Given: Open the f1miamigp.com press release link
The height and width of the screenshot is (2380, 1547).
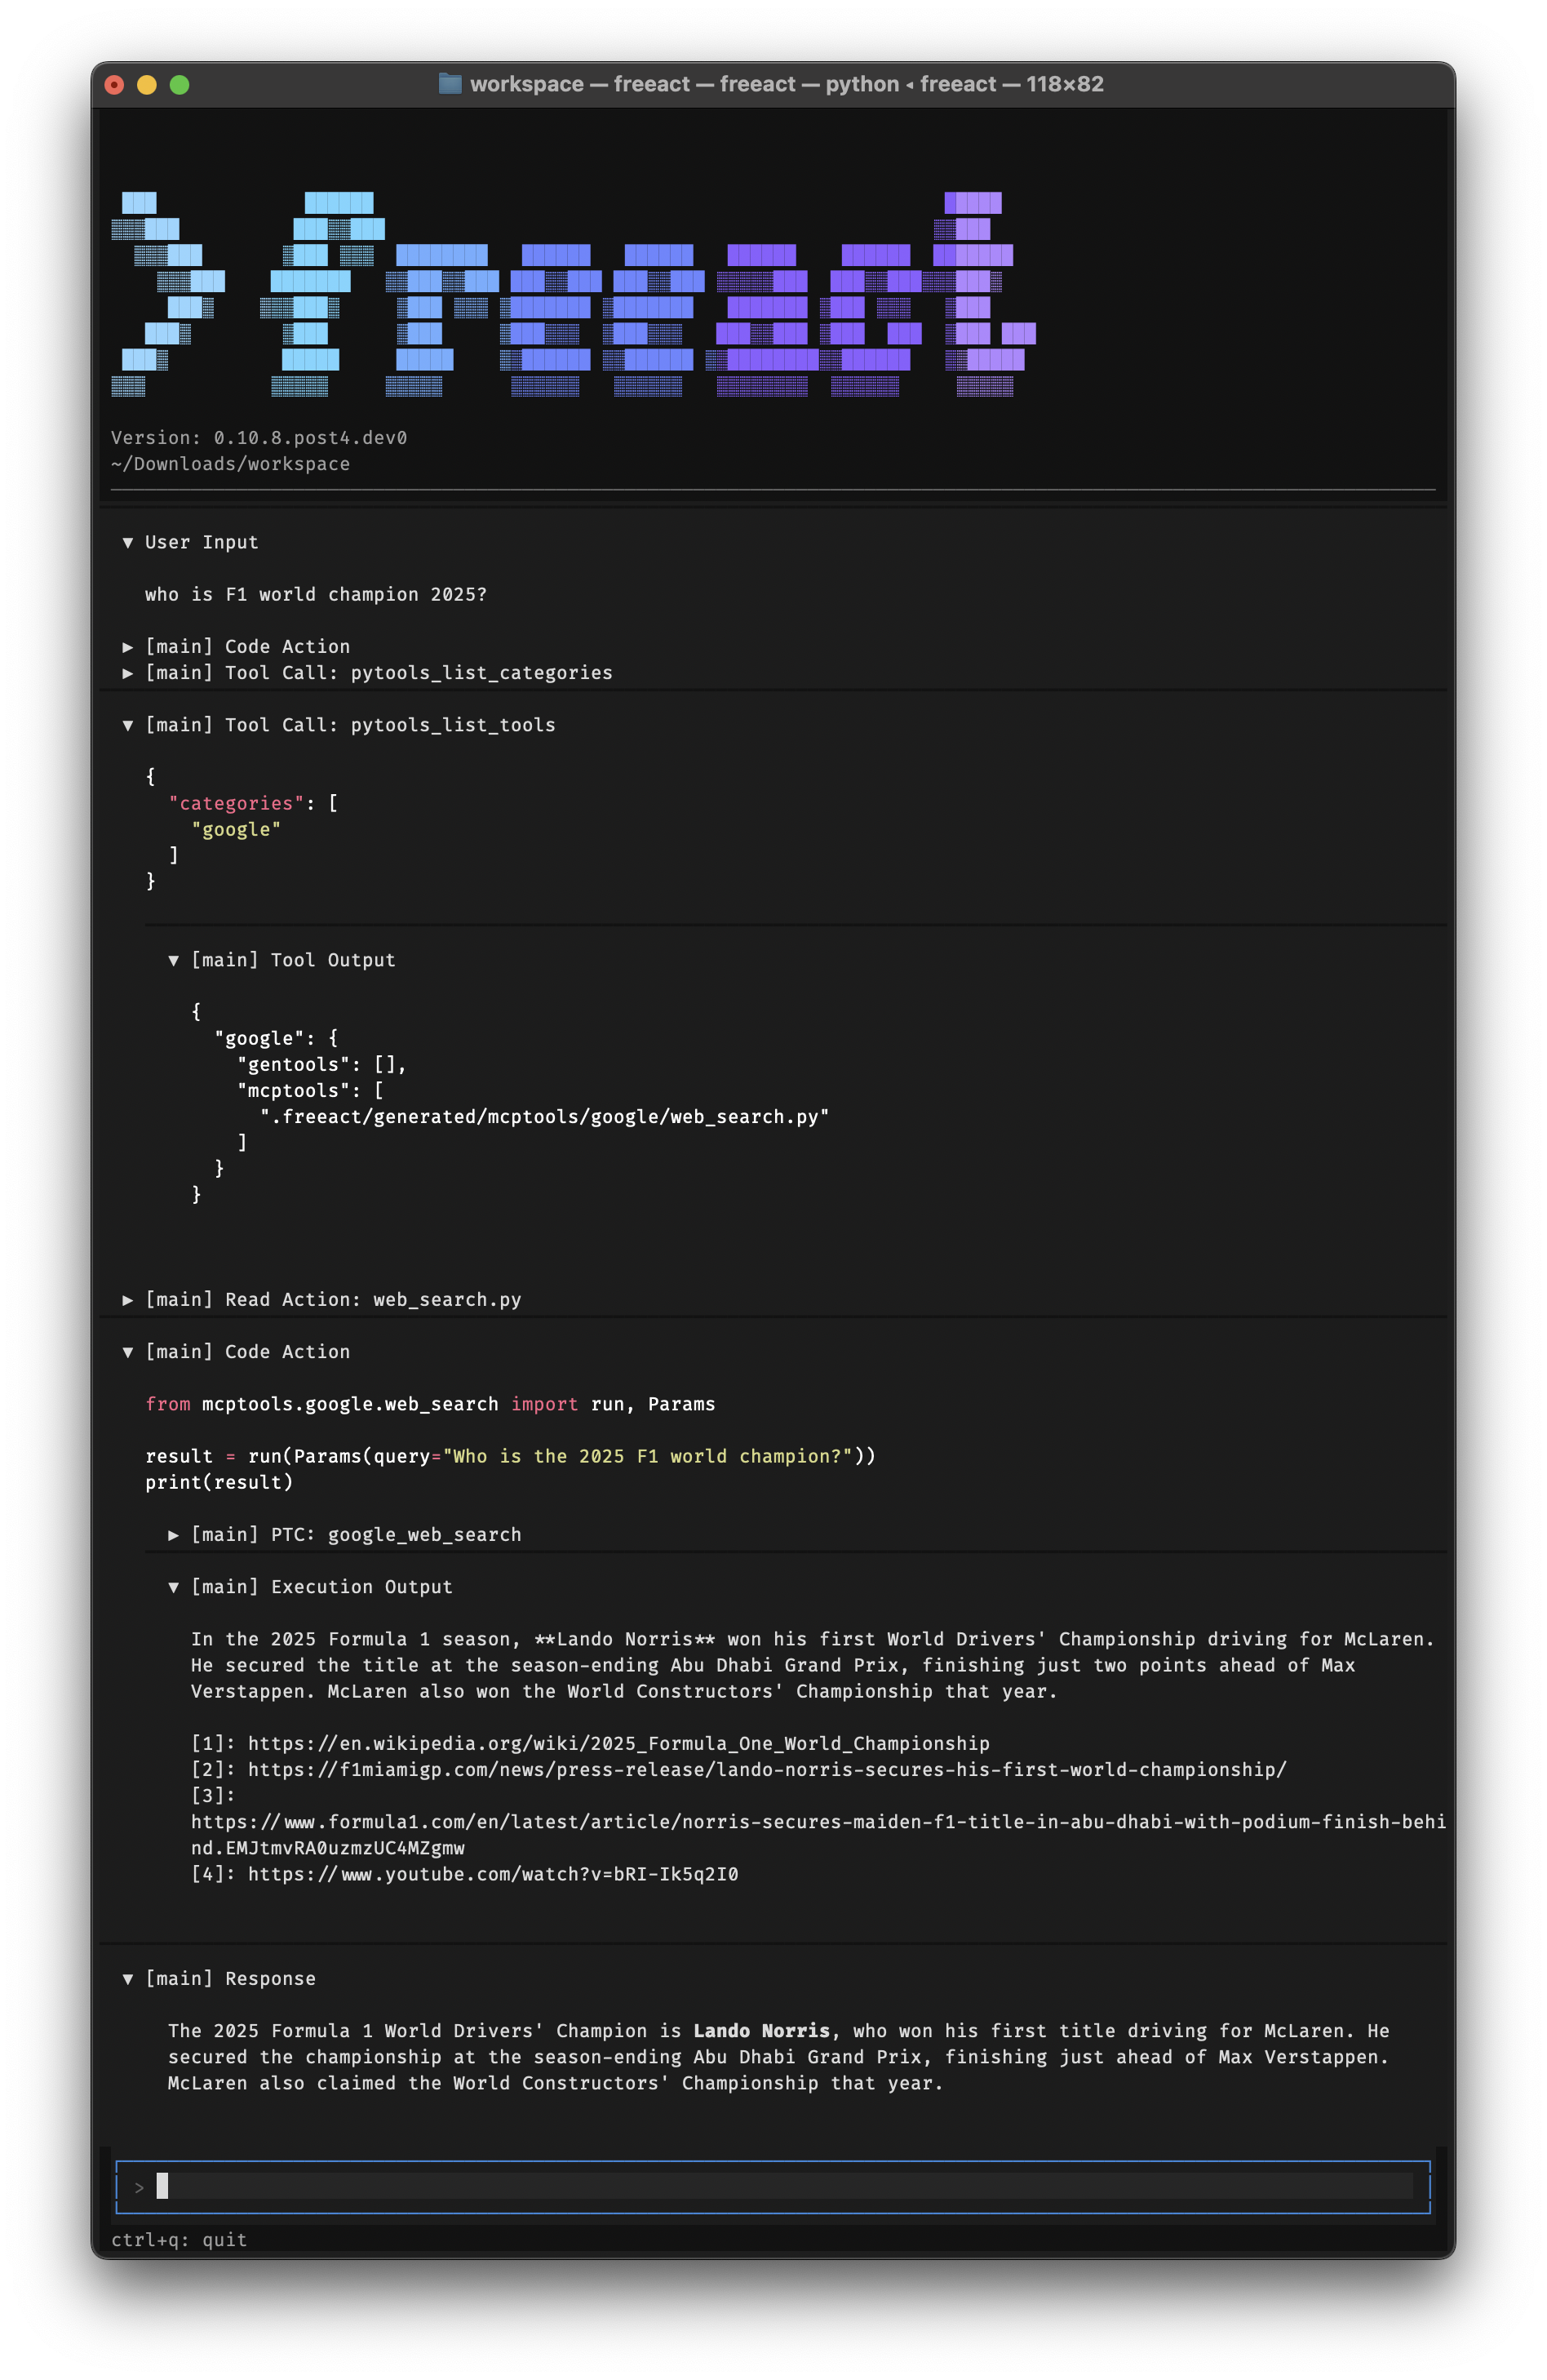Looking at the screenshot, I should (766, 1770).
